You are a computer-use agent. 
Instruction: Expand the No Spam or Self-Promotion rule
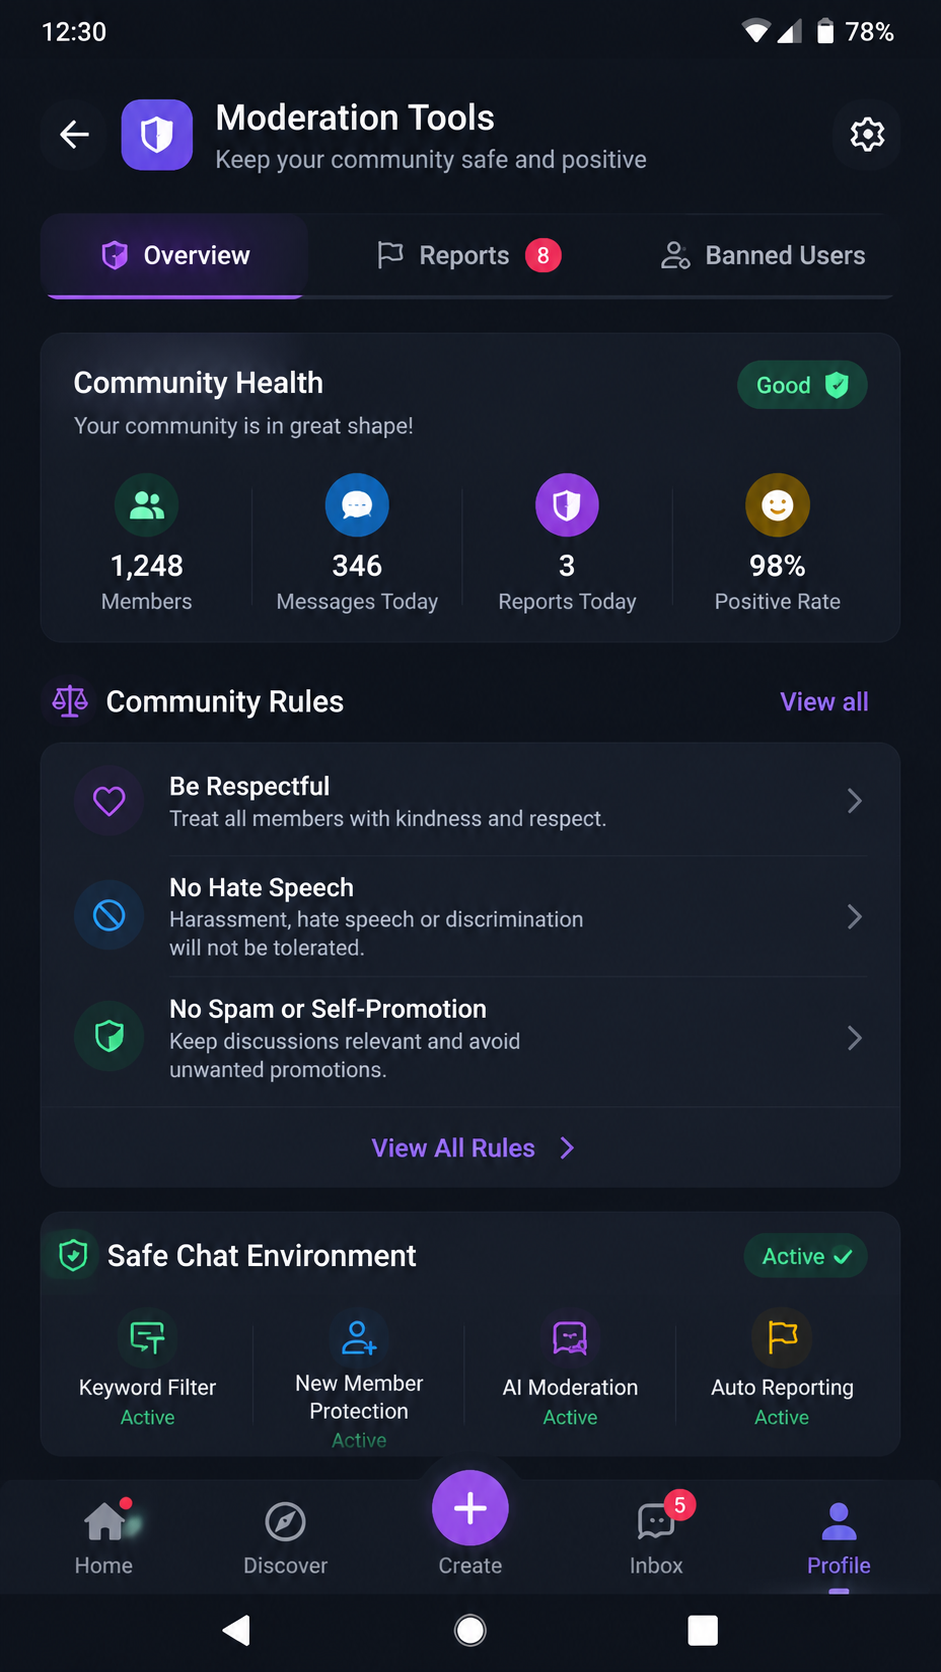(470, 1038)
